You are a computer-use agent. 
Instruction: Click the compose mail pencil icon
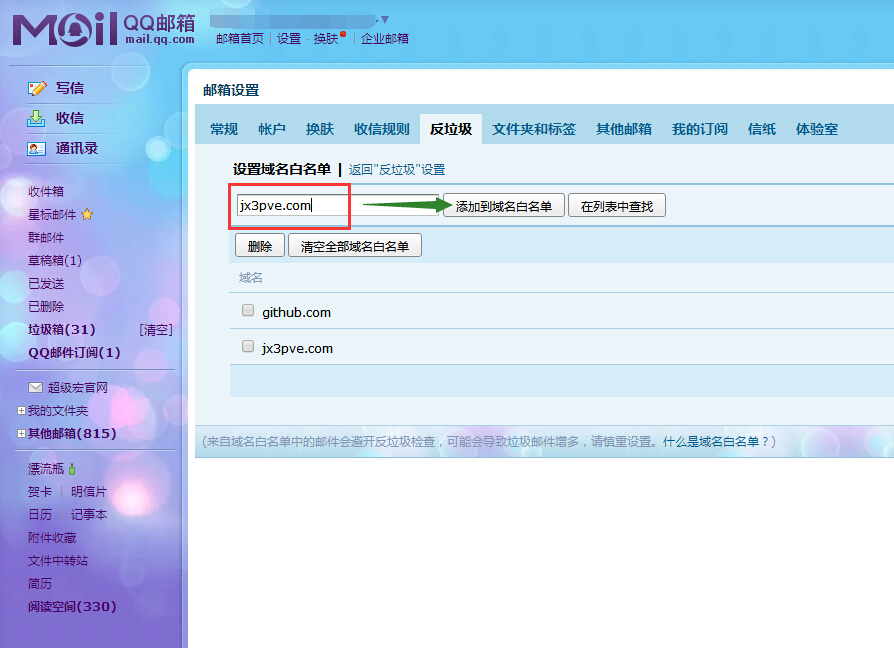[x=37, y=88]
